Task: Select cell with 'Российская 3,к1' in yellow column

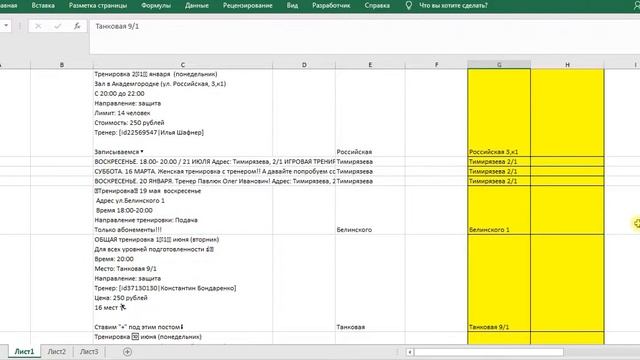Action: tap(499, 113)
